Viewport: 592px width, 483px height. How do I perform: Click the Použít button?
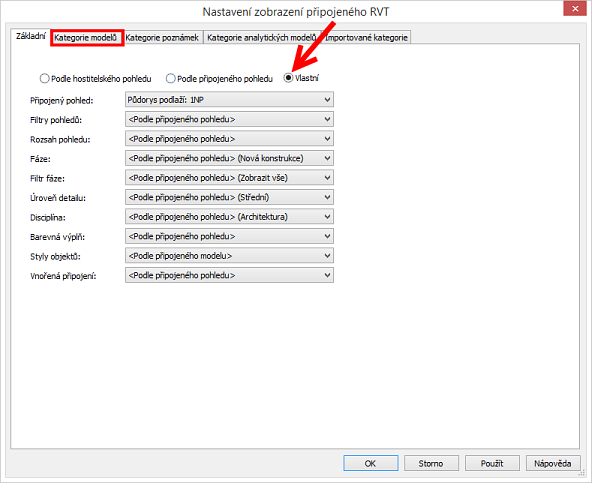[x=492, y=463]
